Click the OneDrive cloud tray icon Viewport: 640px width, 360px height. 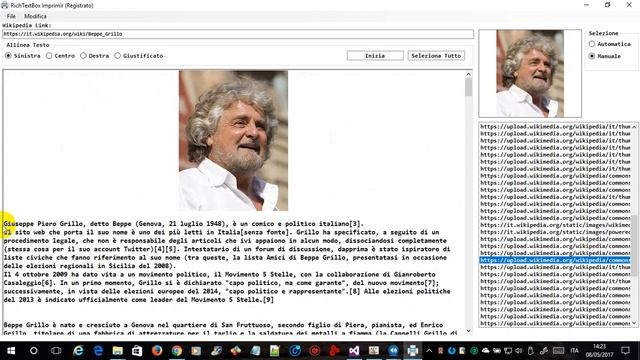485,351
